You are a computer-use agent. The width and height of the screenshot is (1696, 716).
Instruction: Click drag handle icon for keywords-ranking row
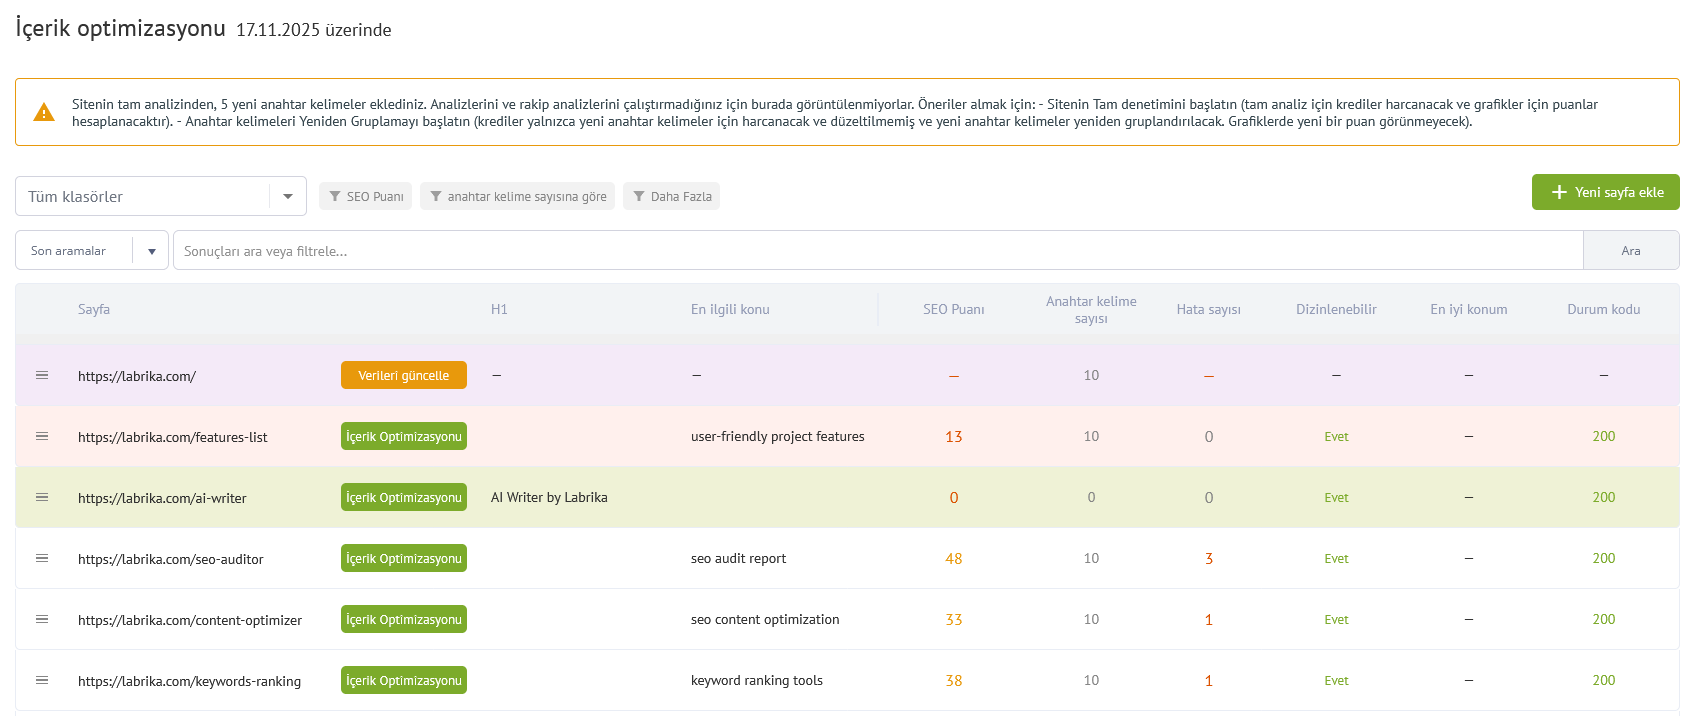(x=42, y=680)
